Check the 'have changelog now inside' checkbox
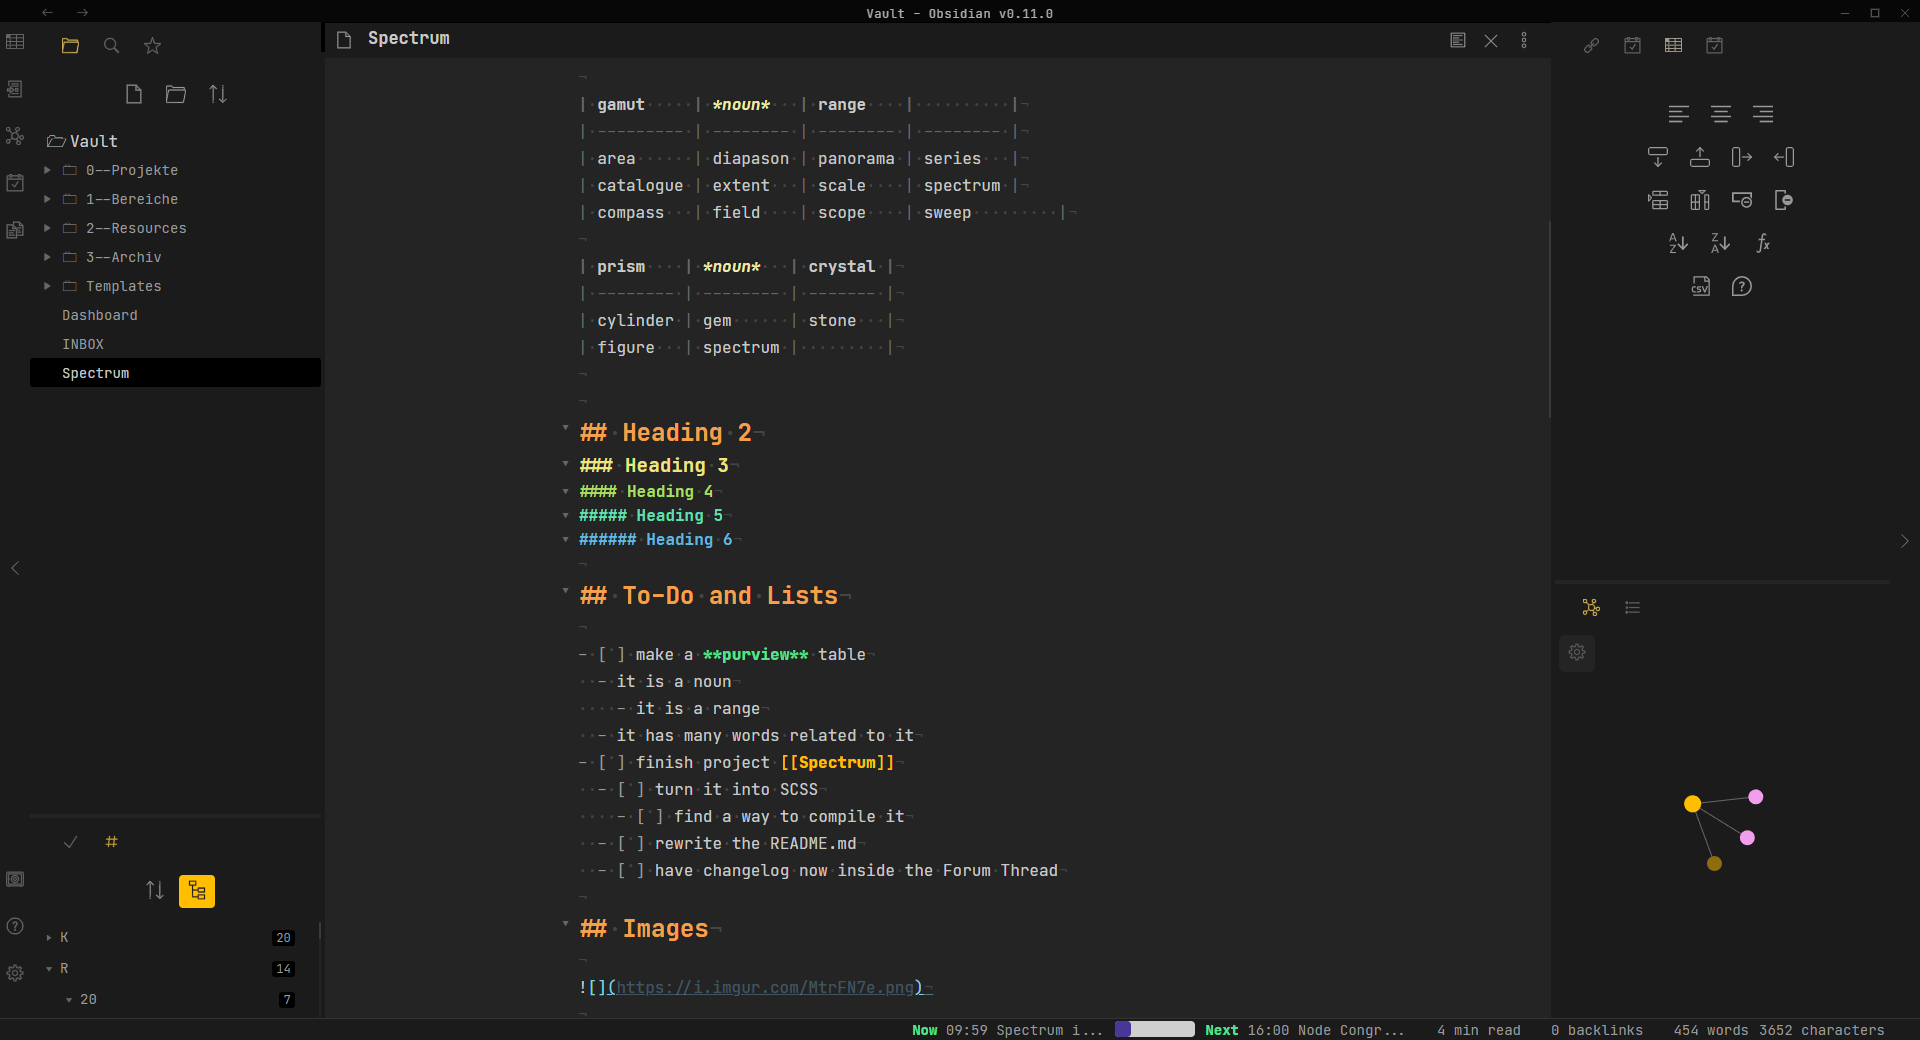Image resolution: width=1920 pixels, height=1040 pixels. (630, 870)
